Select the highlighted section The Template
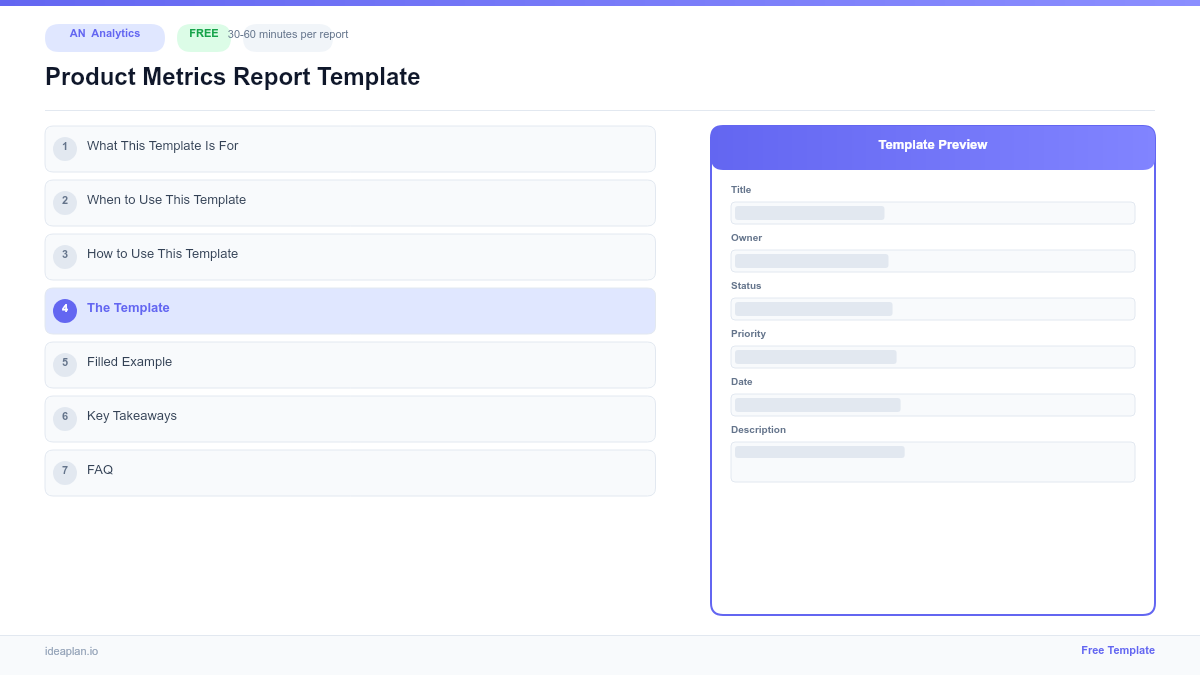The image size is (1200, 675). pyautogui.click(x=350, y=311)
